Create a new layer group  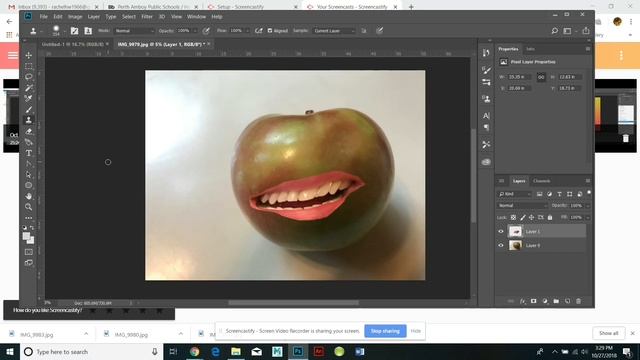pyautogui.click(x=556, y=301)
